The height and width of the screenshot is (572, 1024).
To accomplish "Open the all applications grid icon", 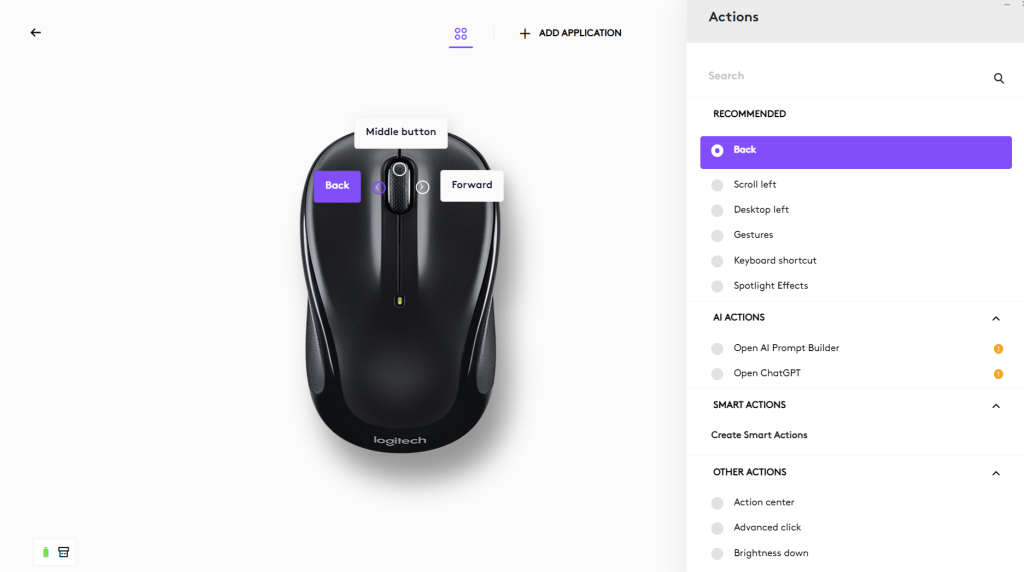I will tap(460, 33).
